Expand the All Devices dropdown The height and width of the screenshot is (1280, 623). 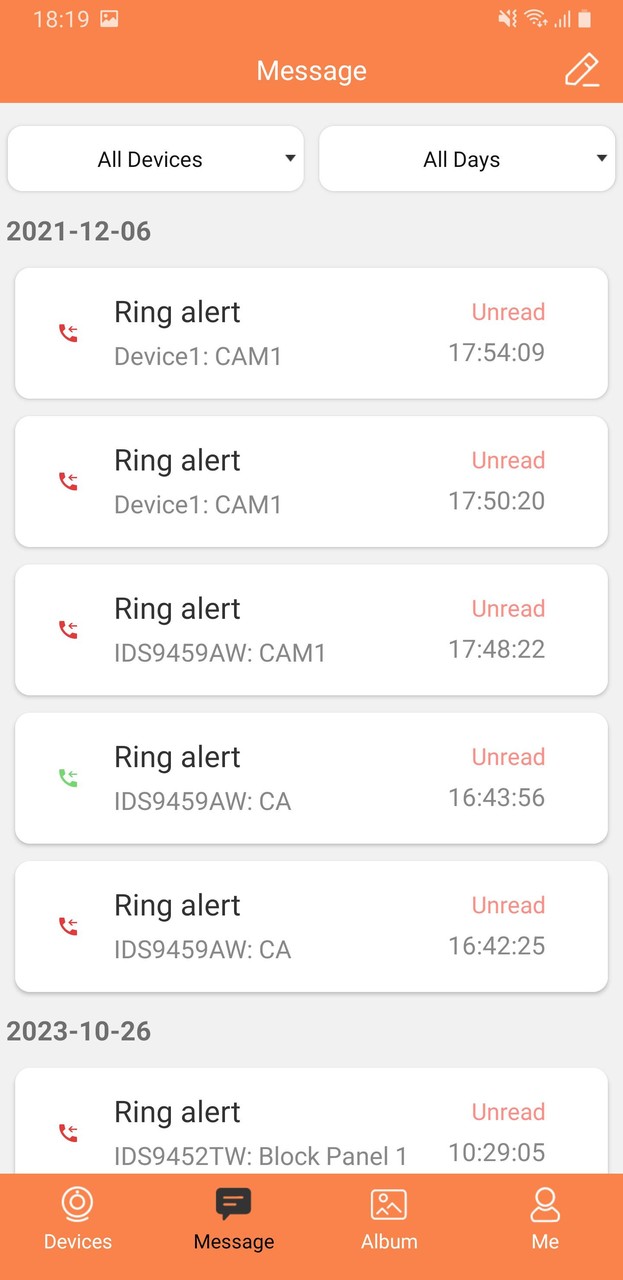(155, 159)
